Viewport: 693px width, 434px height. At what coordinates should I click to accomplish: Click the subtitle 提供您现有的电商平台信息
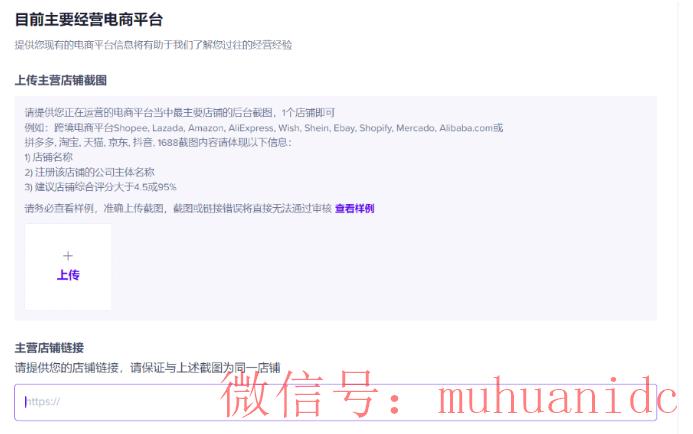coord(153,45)
